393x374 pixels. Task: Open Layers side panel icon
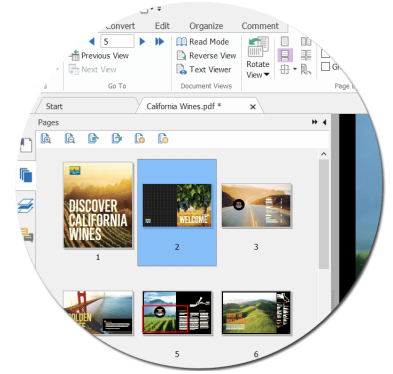tap(26, 205)
